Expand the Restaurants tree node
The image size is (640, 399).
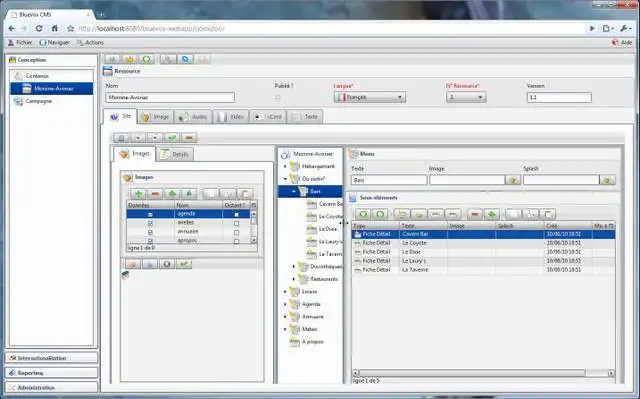pyautogui.click(x=294, y=279)
